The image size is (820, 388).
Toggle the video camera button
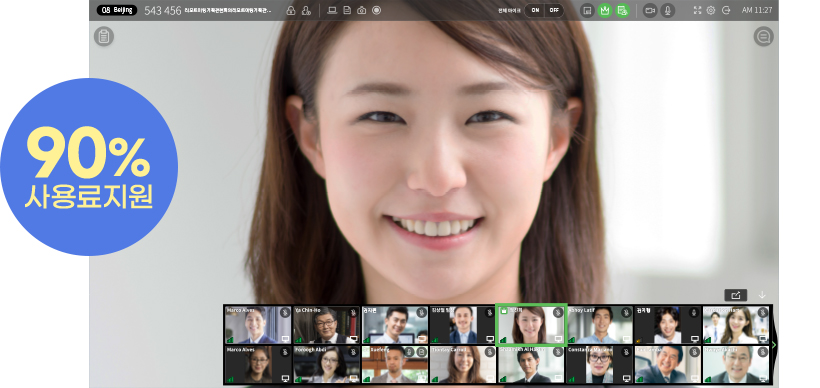point(650,10)
